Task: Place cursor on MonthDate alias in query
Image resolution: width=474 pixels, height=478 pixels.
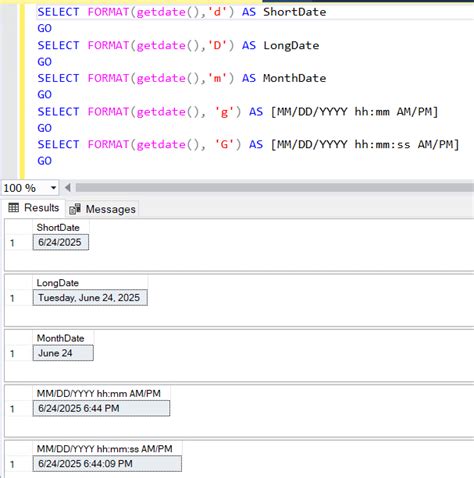Action: coord(295,78)
